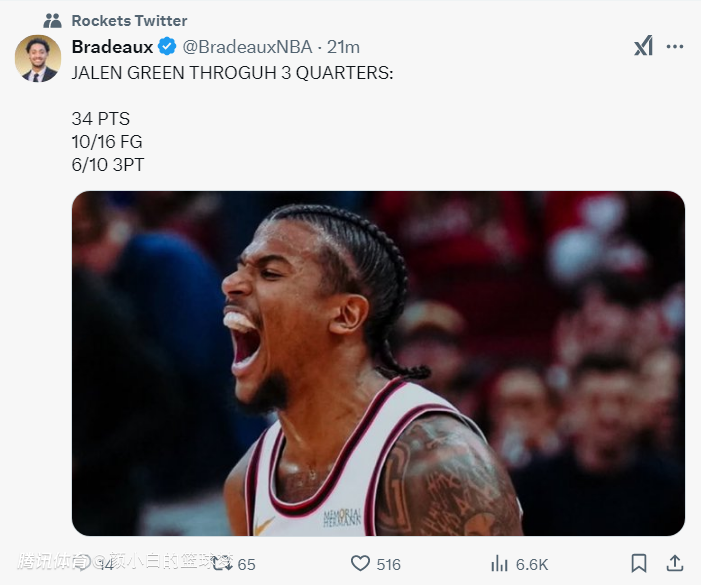Click the 21m post timestamp

(x=343, y=47)
